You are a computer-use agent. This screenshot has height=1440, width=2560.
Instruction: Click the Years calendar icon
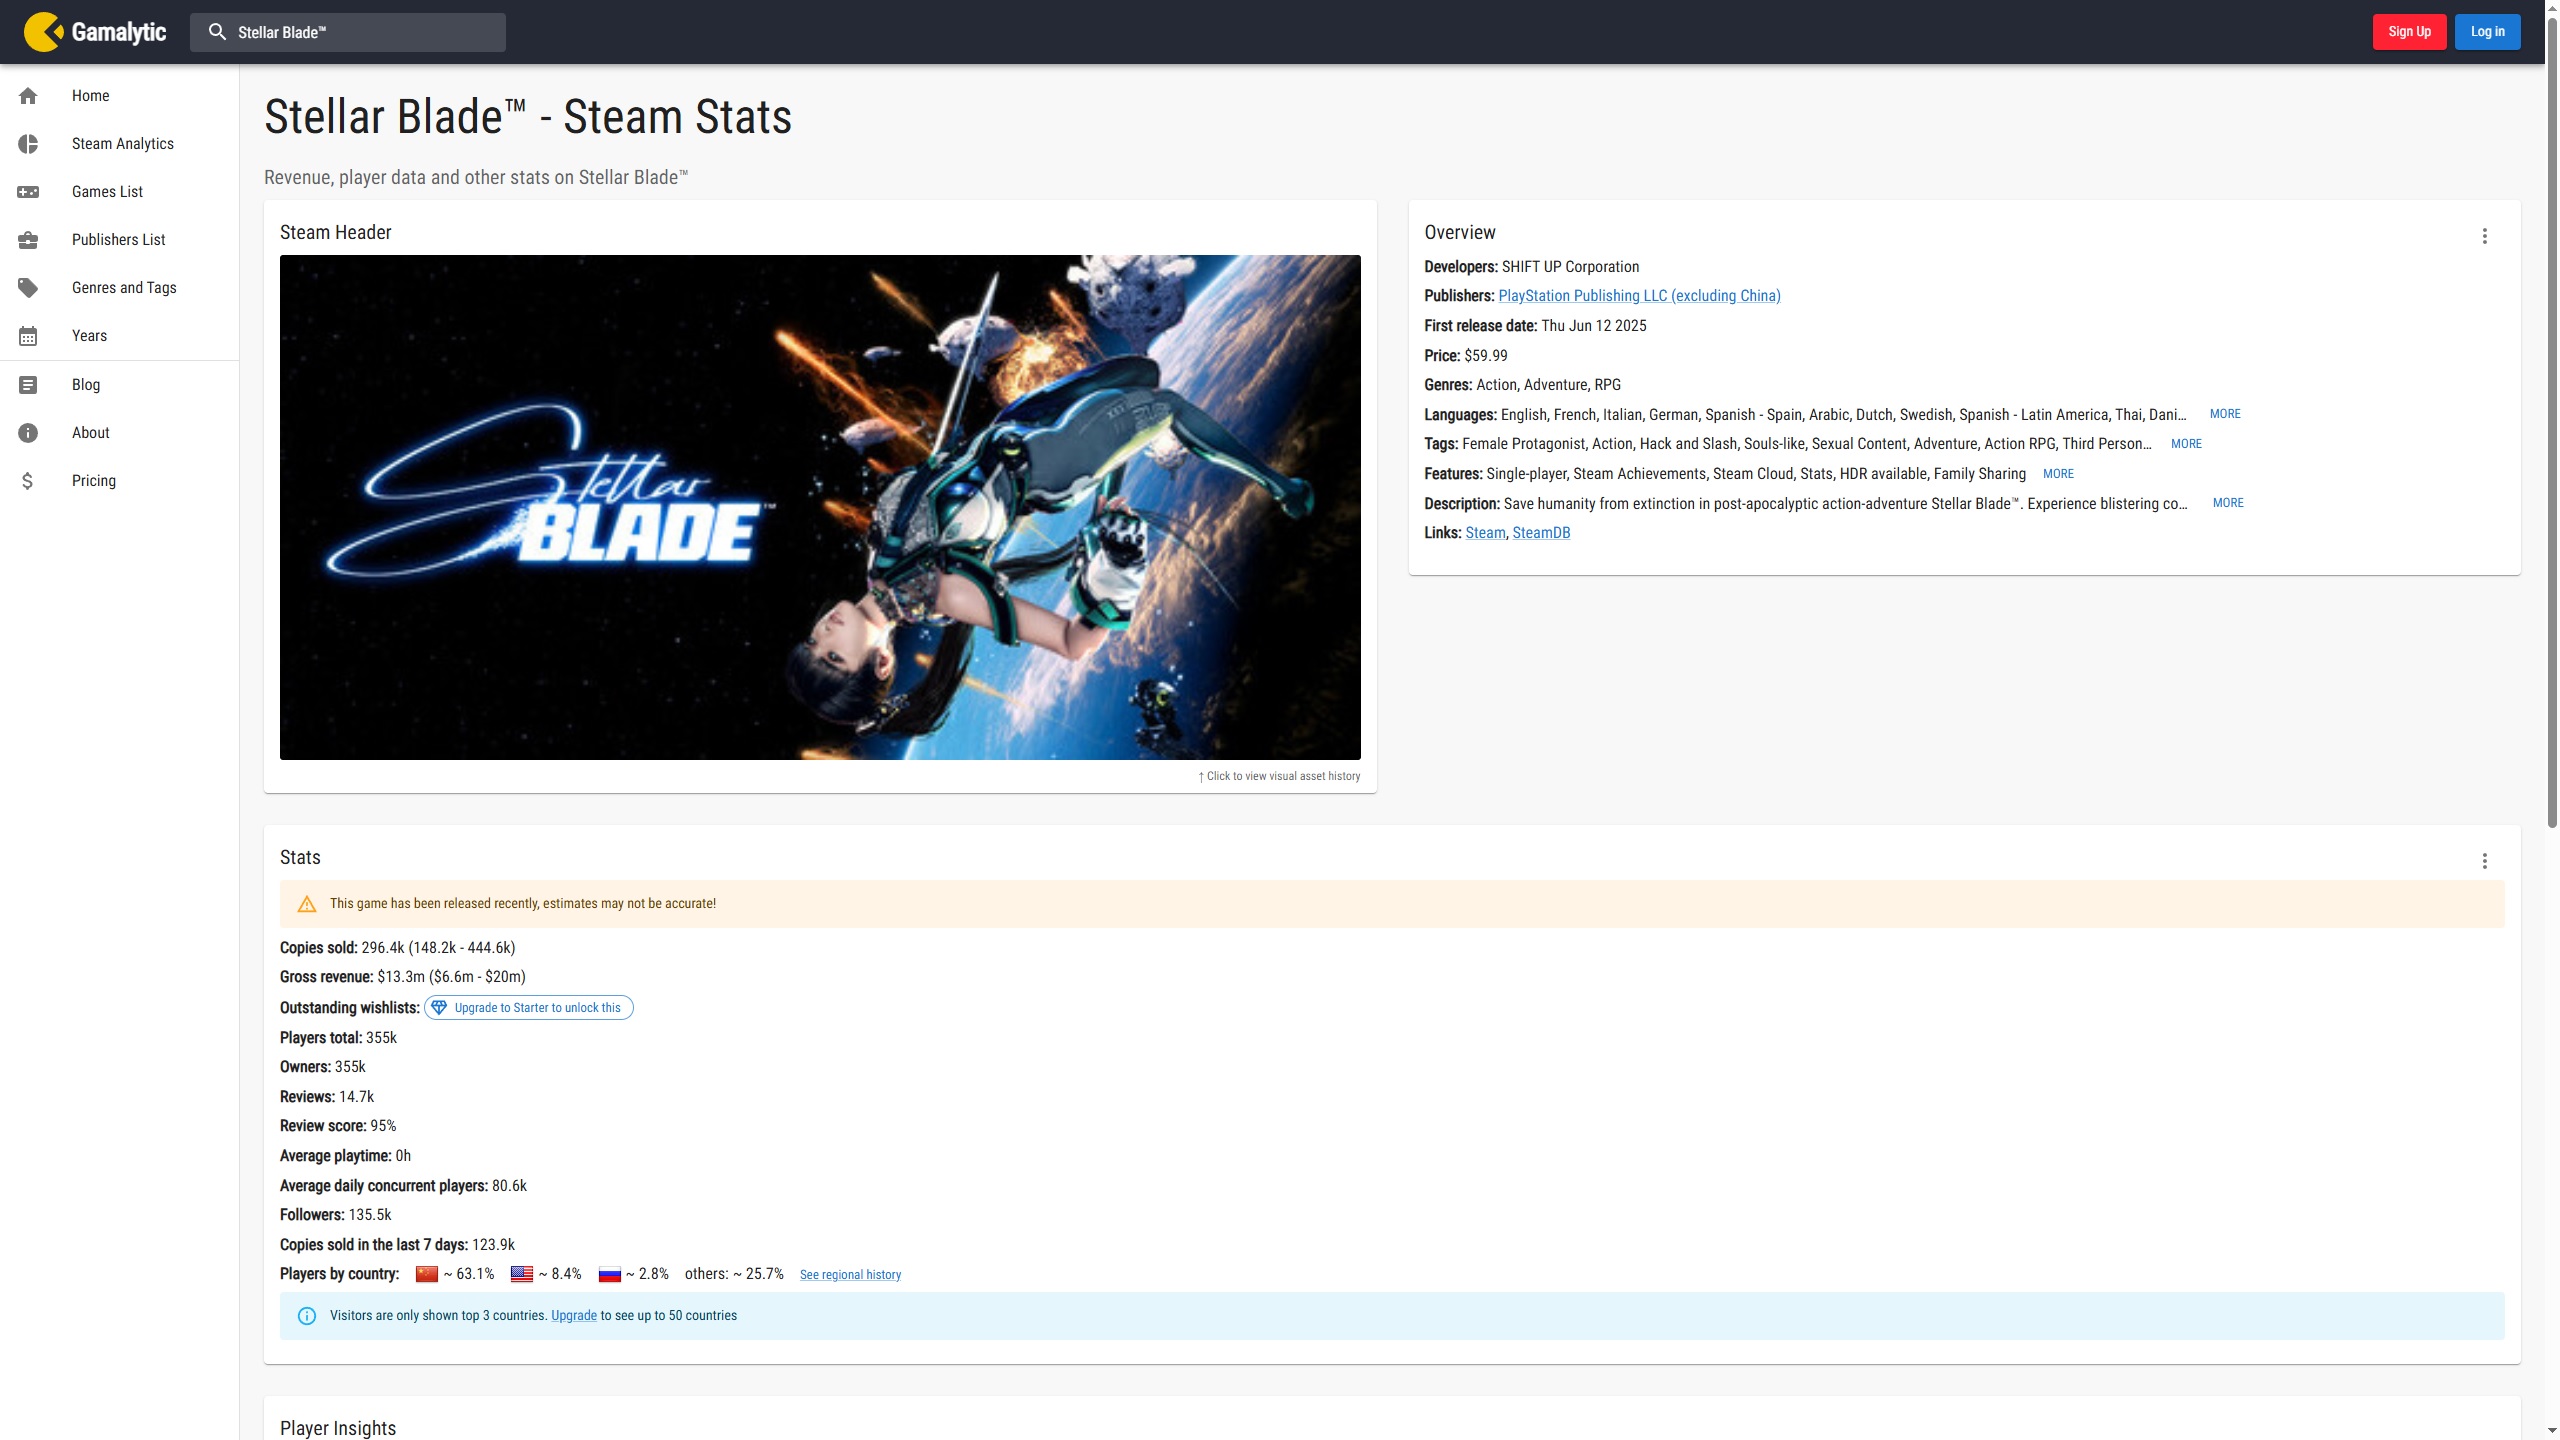(x=28, y=336)
